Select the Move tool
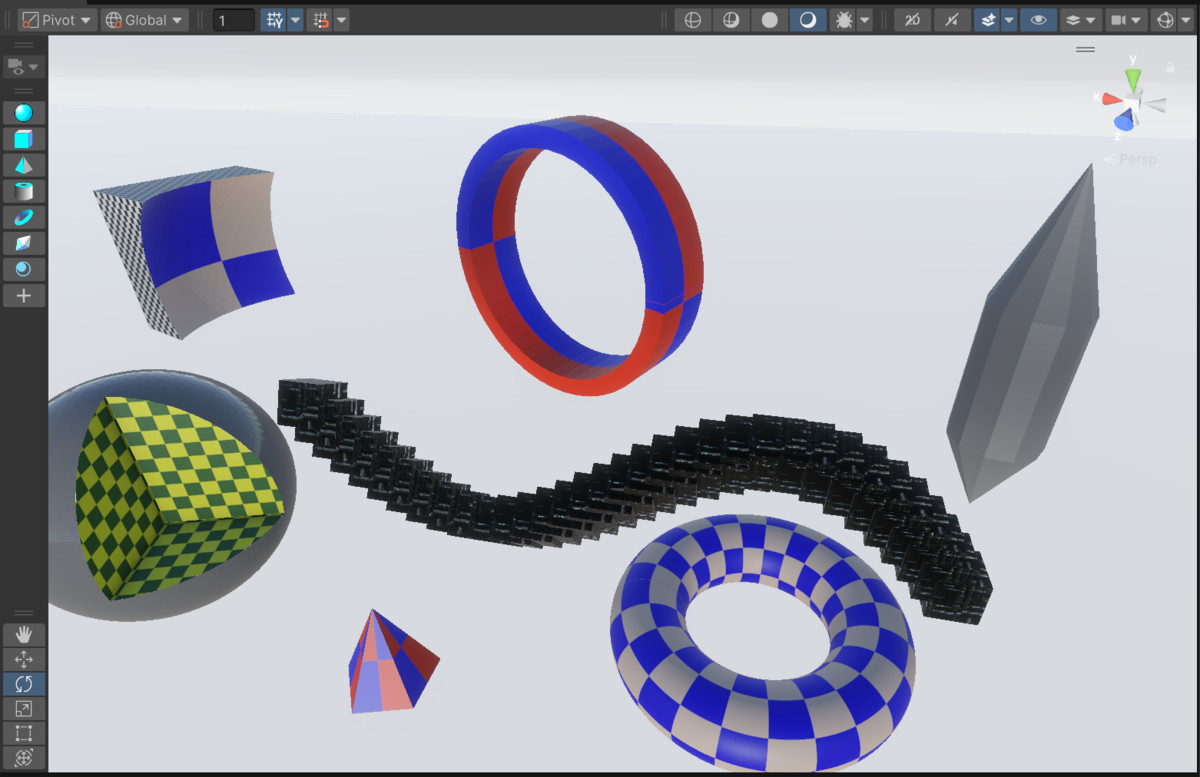 [24, 659]
